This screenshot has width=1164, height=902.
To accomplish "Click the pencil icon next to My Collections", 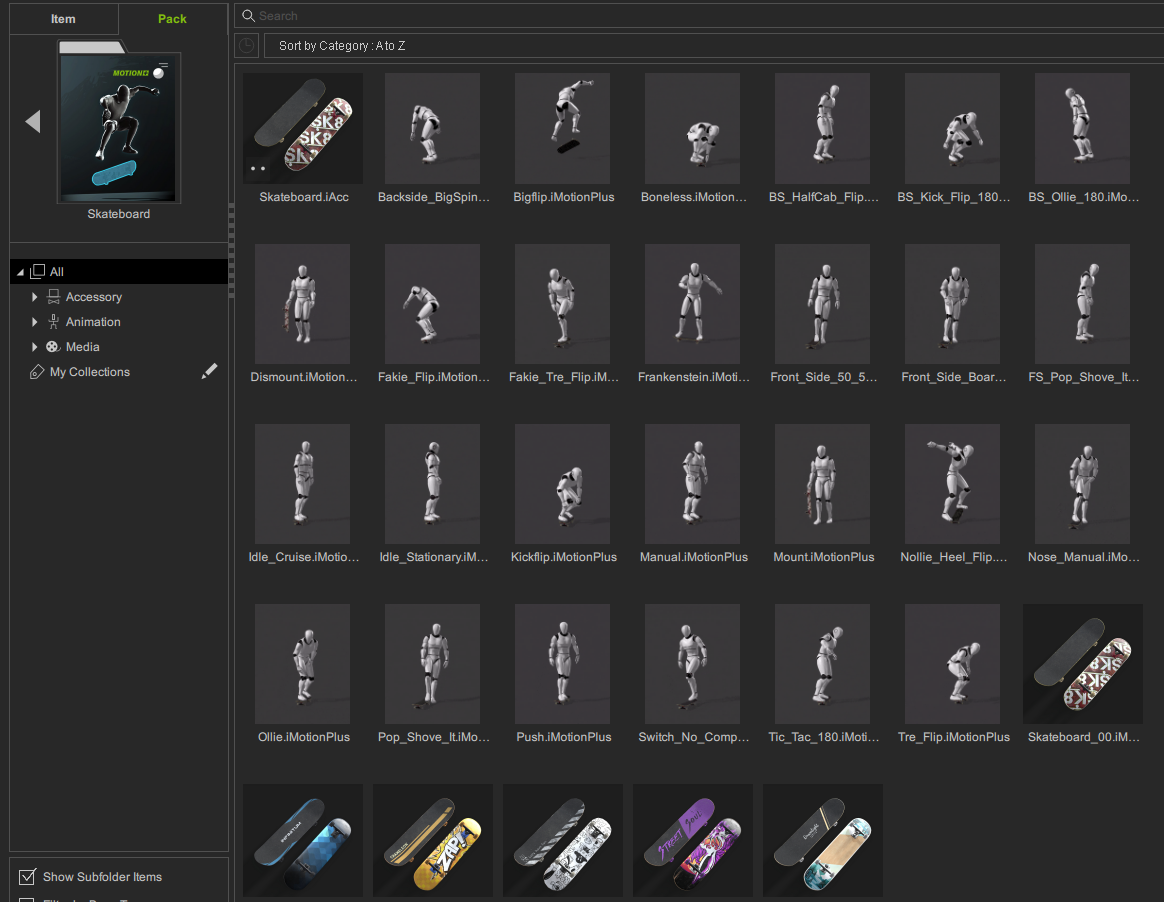I will click(x=209, y=371).
